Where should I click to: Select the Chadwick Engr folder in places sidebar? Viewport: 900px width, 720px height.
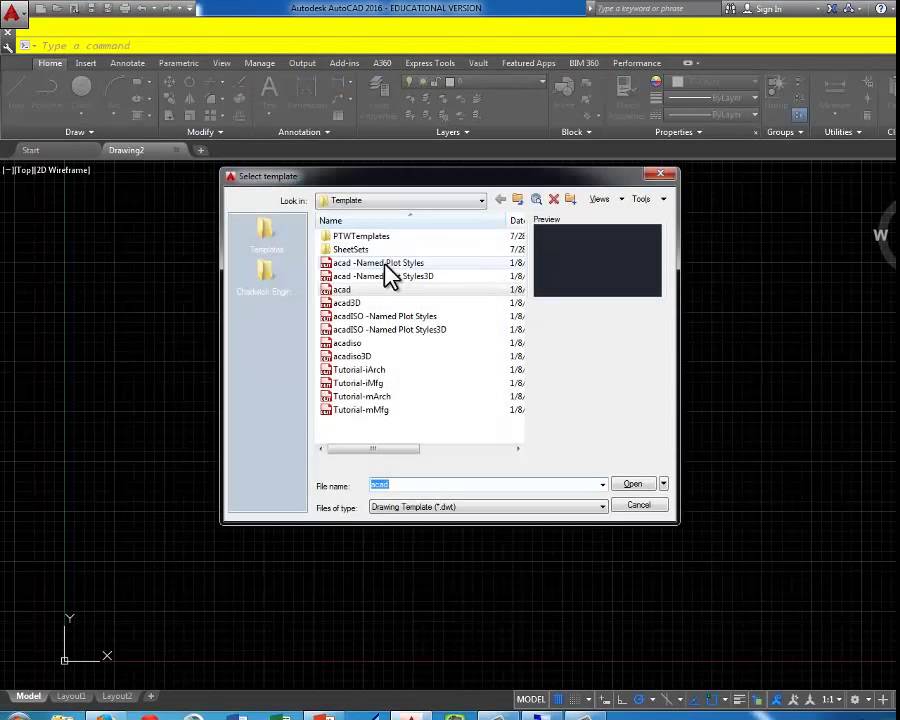point(265,277)
